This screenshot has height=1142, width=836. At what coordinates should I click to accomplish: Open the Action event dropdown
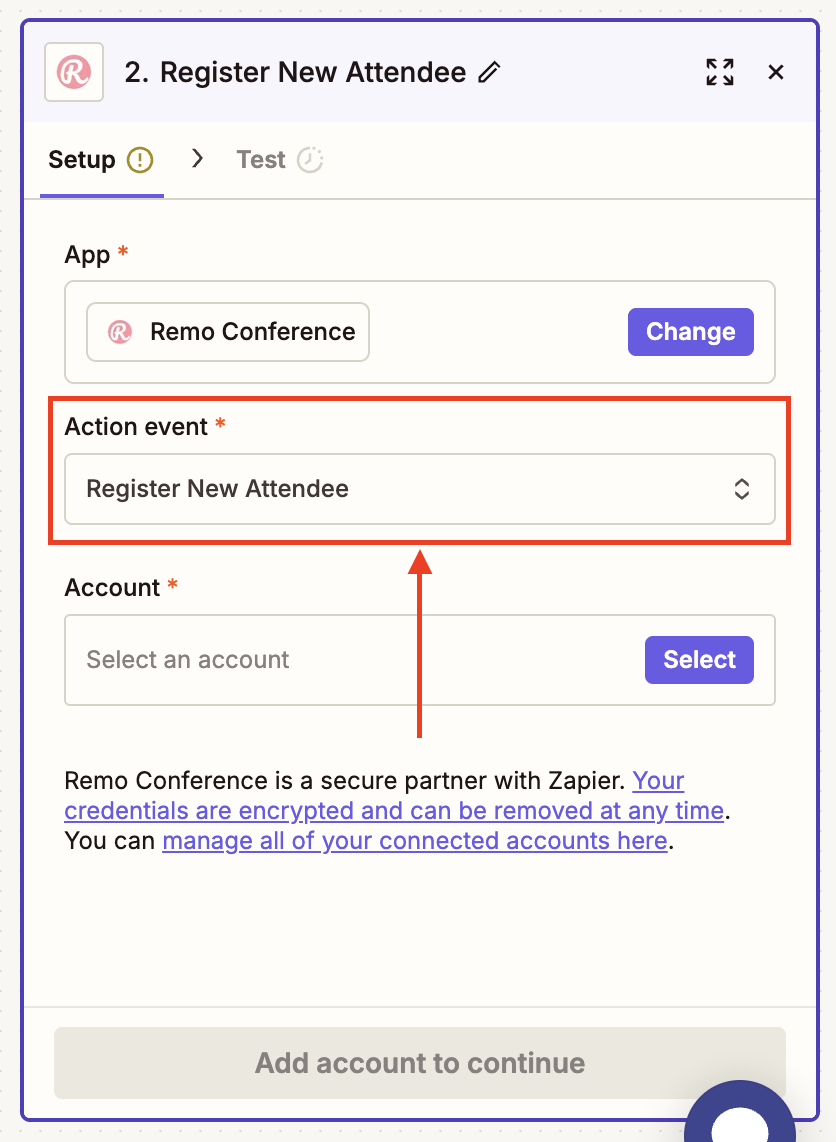pos(400,489)
